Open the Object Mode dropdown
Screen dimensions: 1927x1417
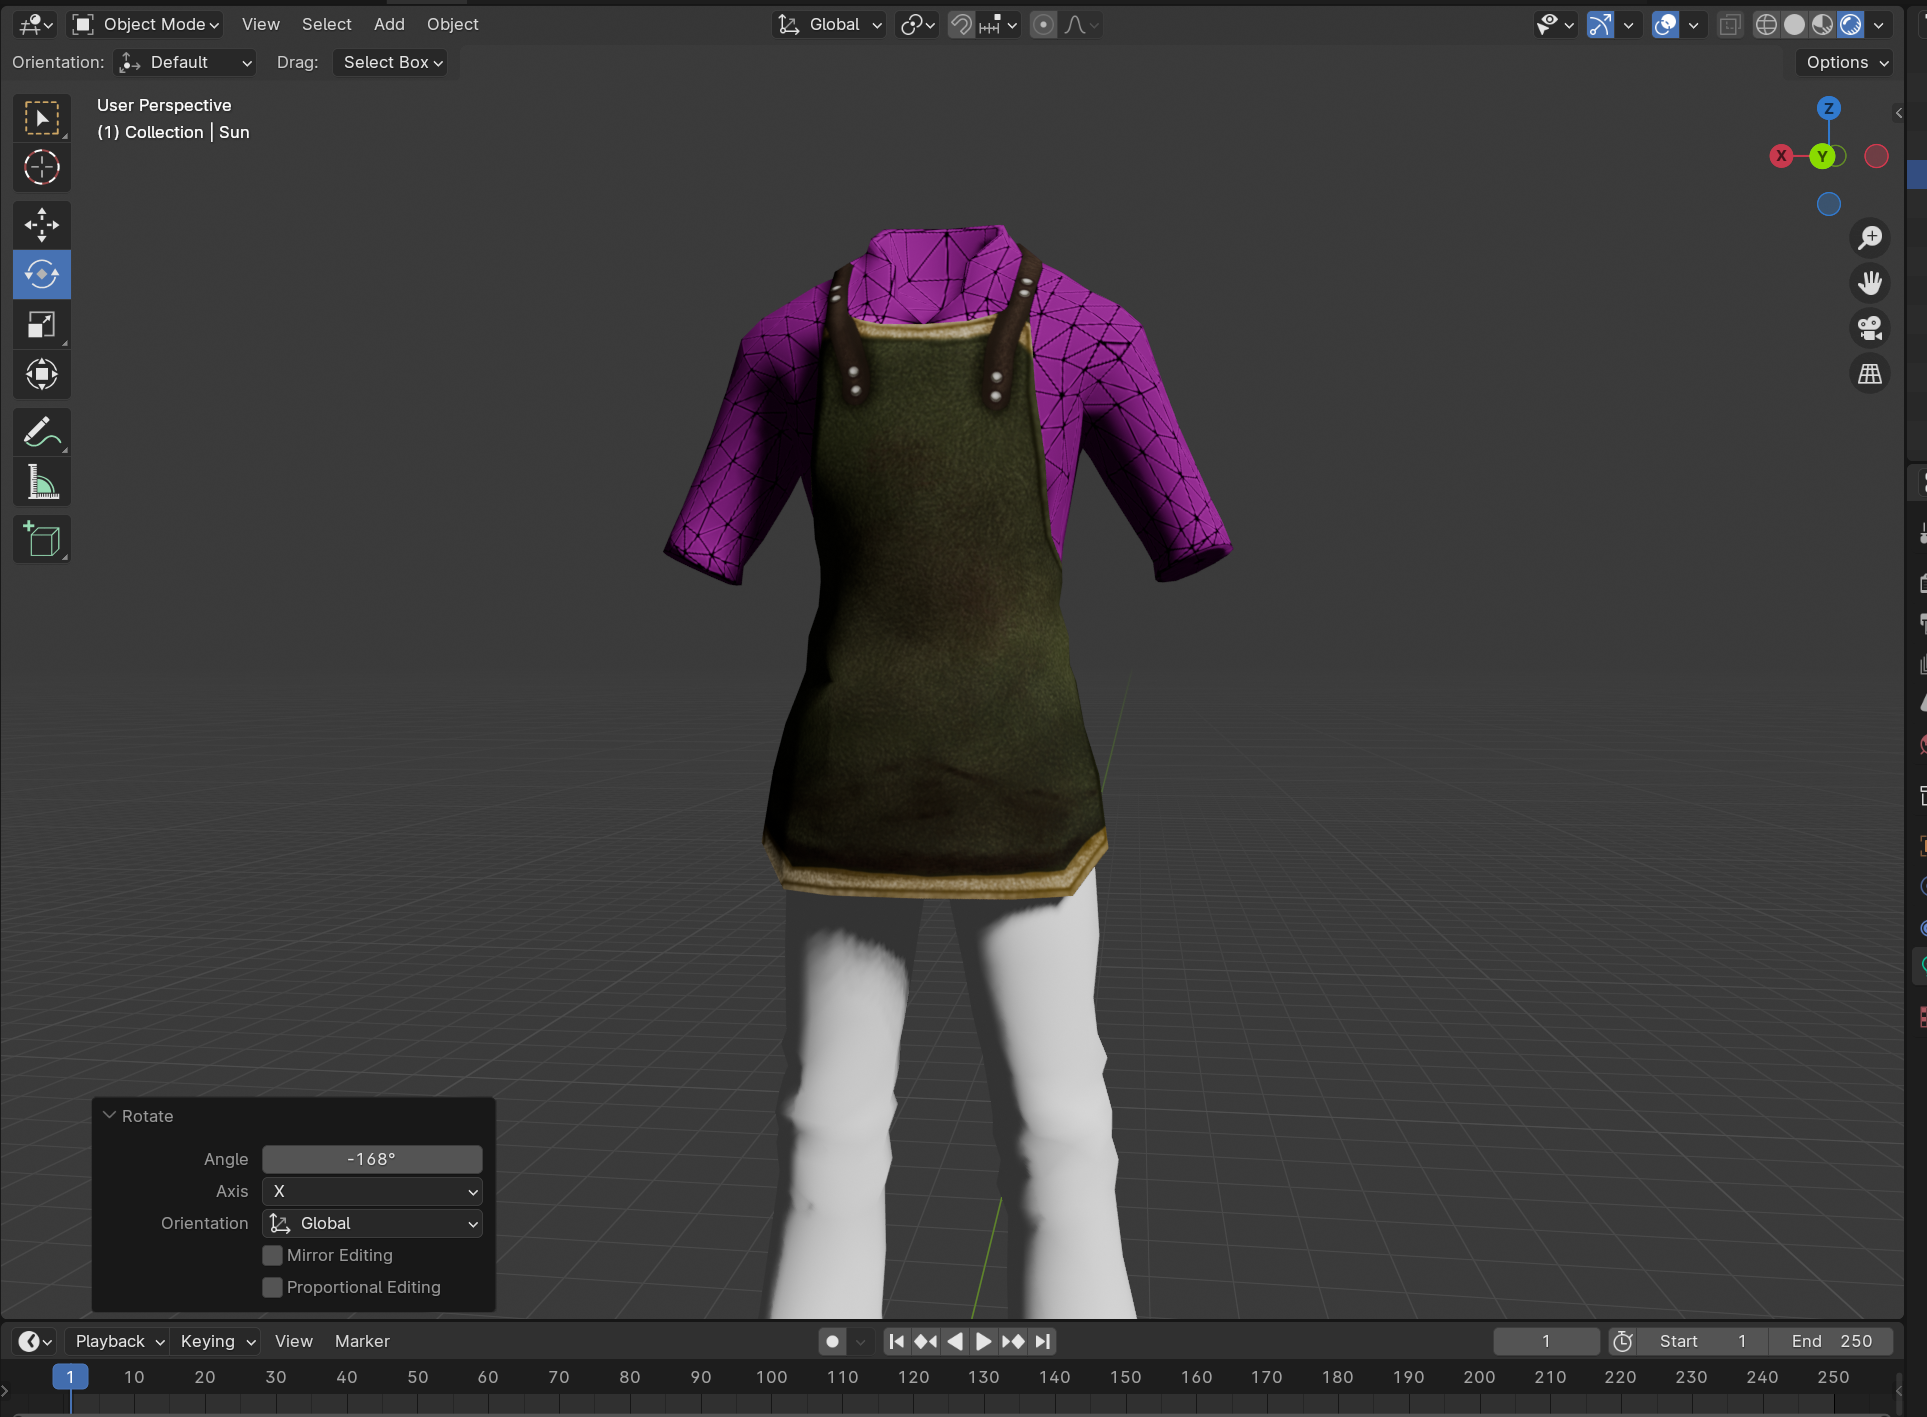pyautogui.click(x=146, y=25)
